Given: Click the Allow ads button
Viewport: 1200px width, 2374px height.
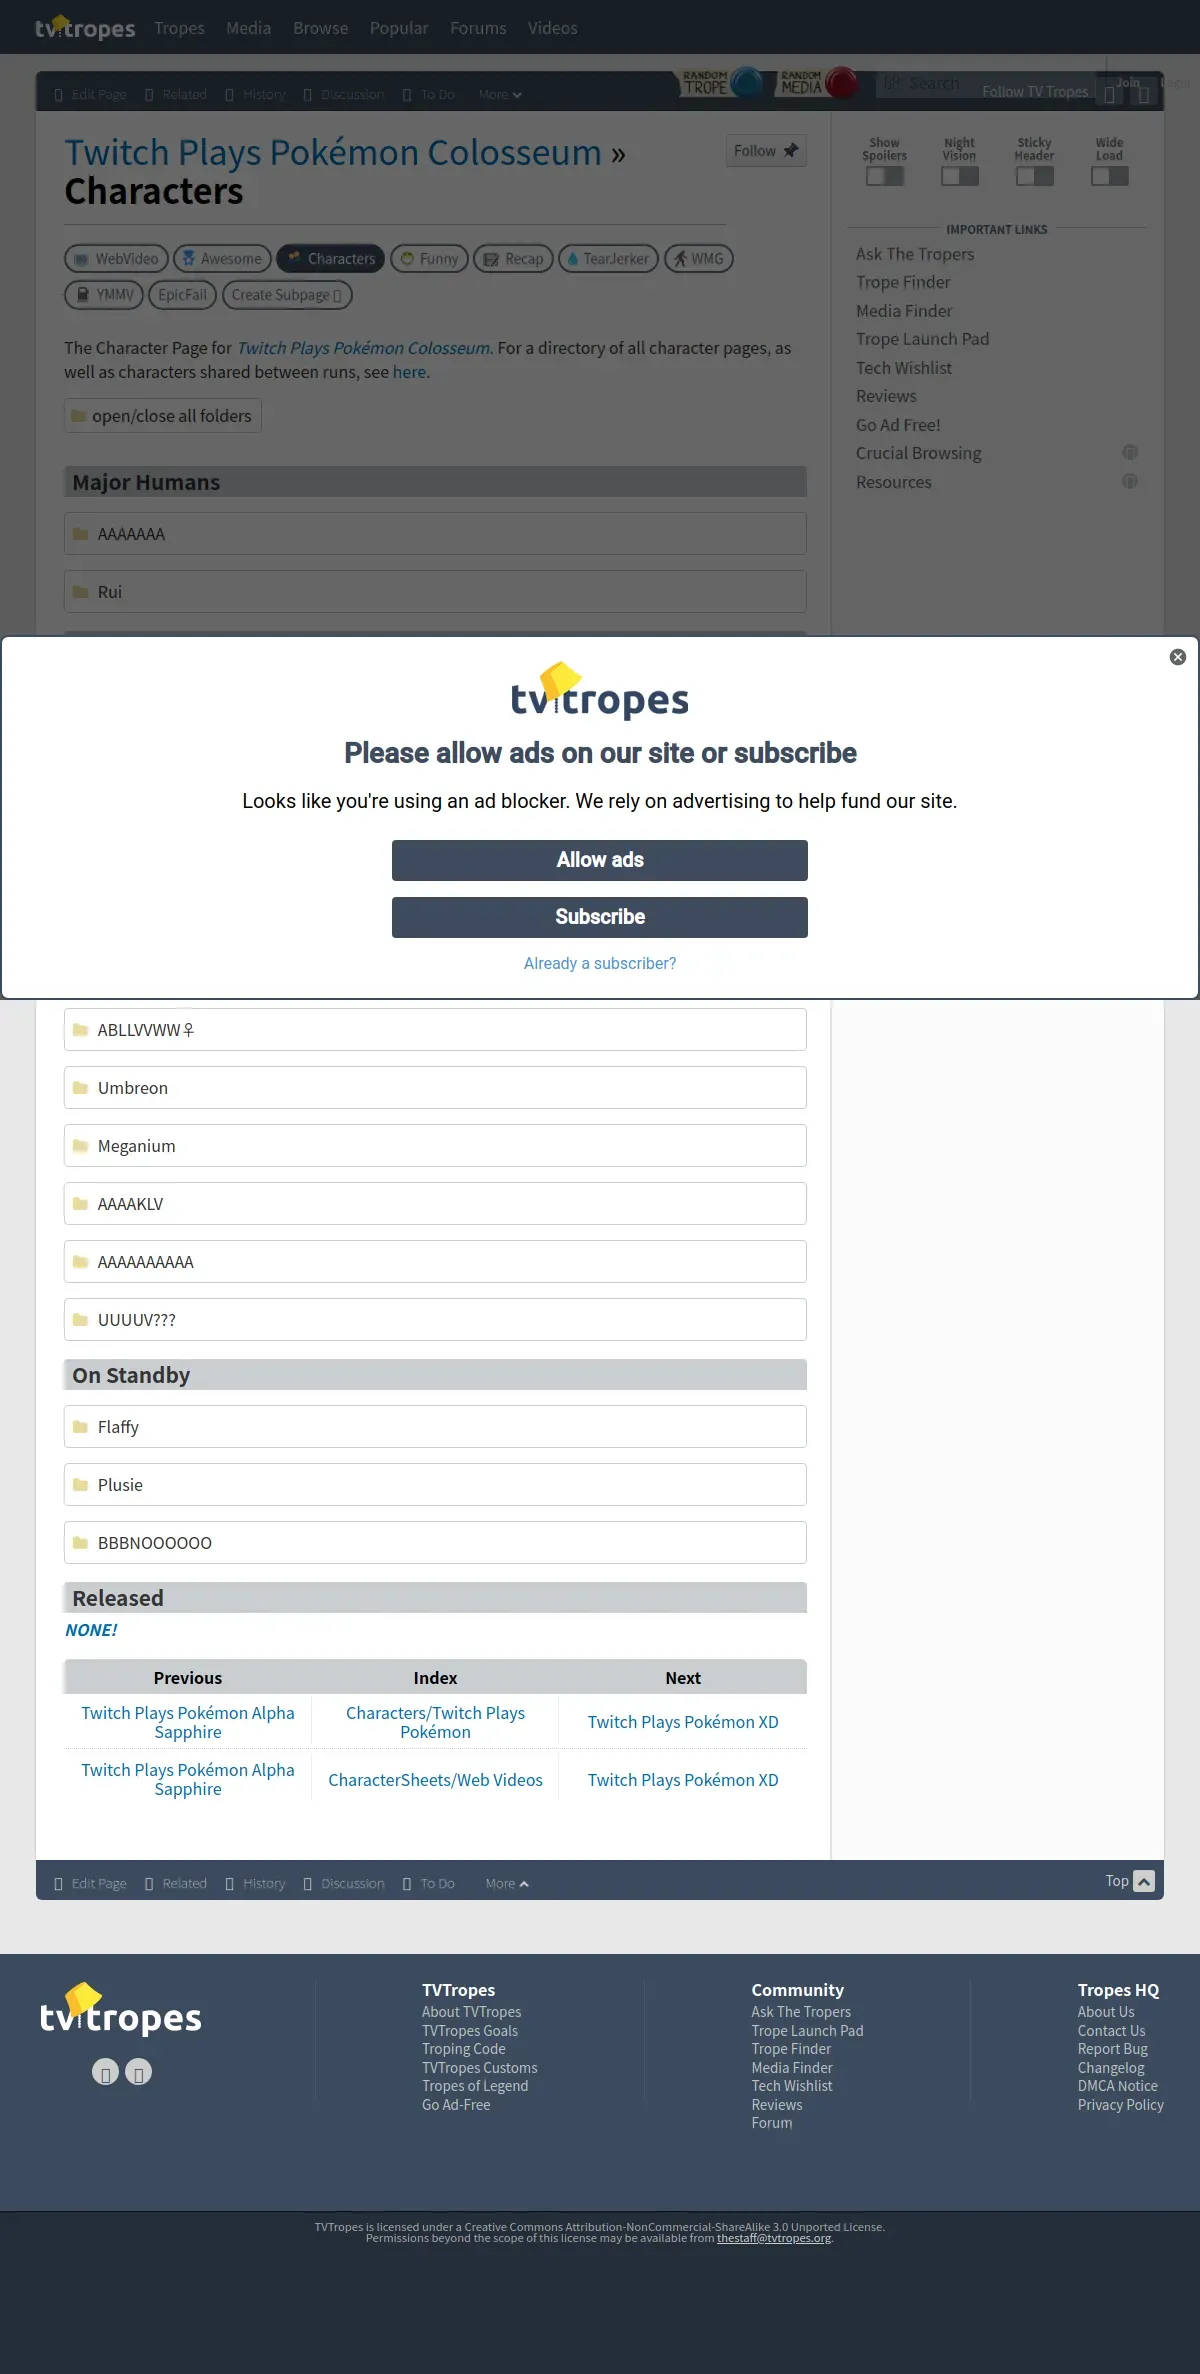Looking at the screenshot, I should (x=600, y=860).
